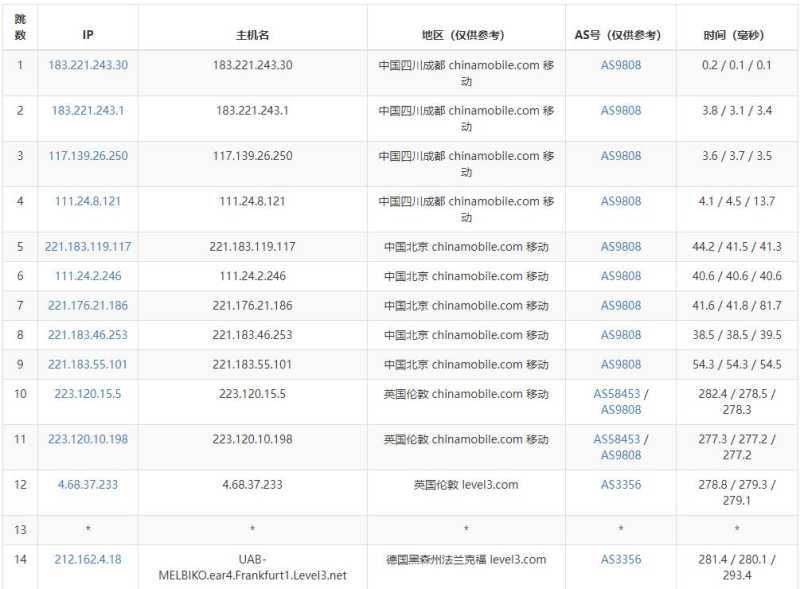Screen dimensions: 800x589
Task: Click the 跳数 column header
Action: point(20,27)
